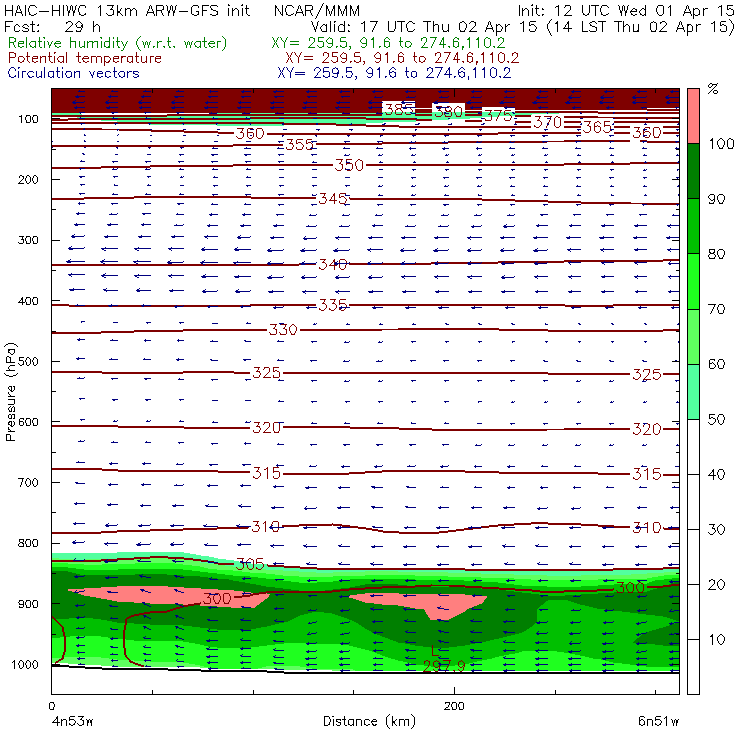Viewport: 740px width, 740px height.
Task: Click the '40' colorbar label
Action: pos(716,475)
